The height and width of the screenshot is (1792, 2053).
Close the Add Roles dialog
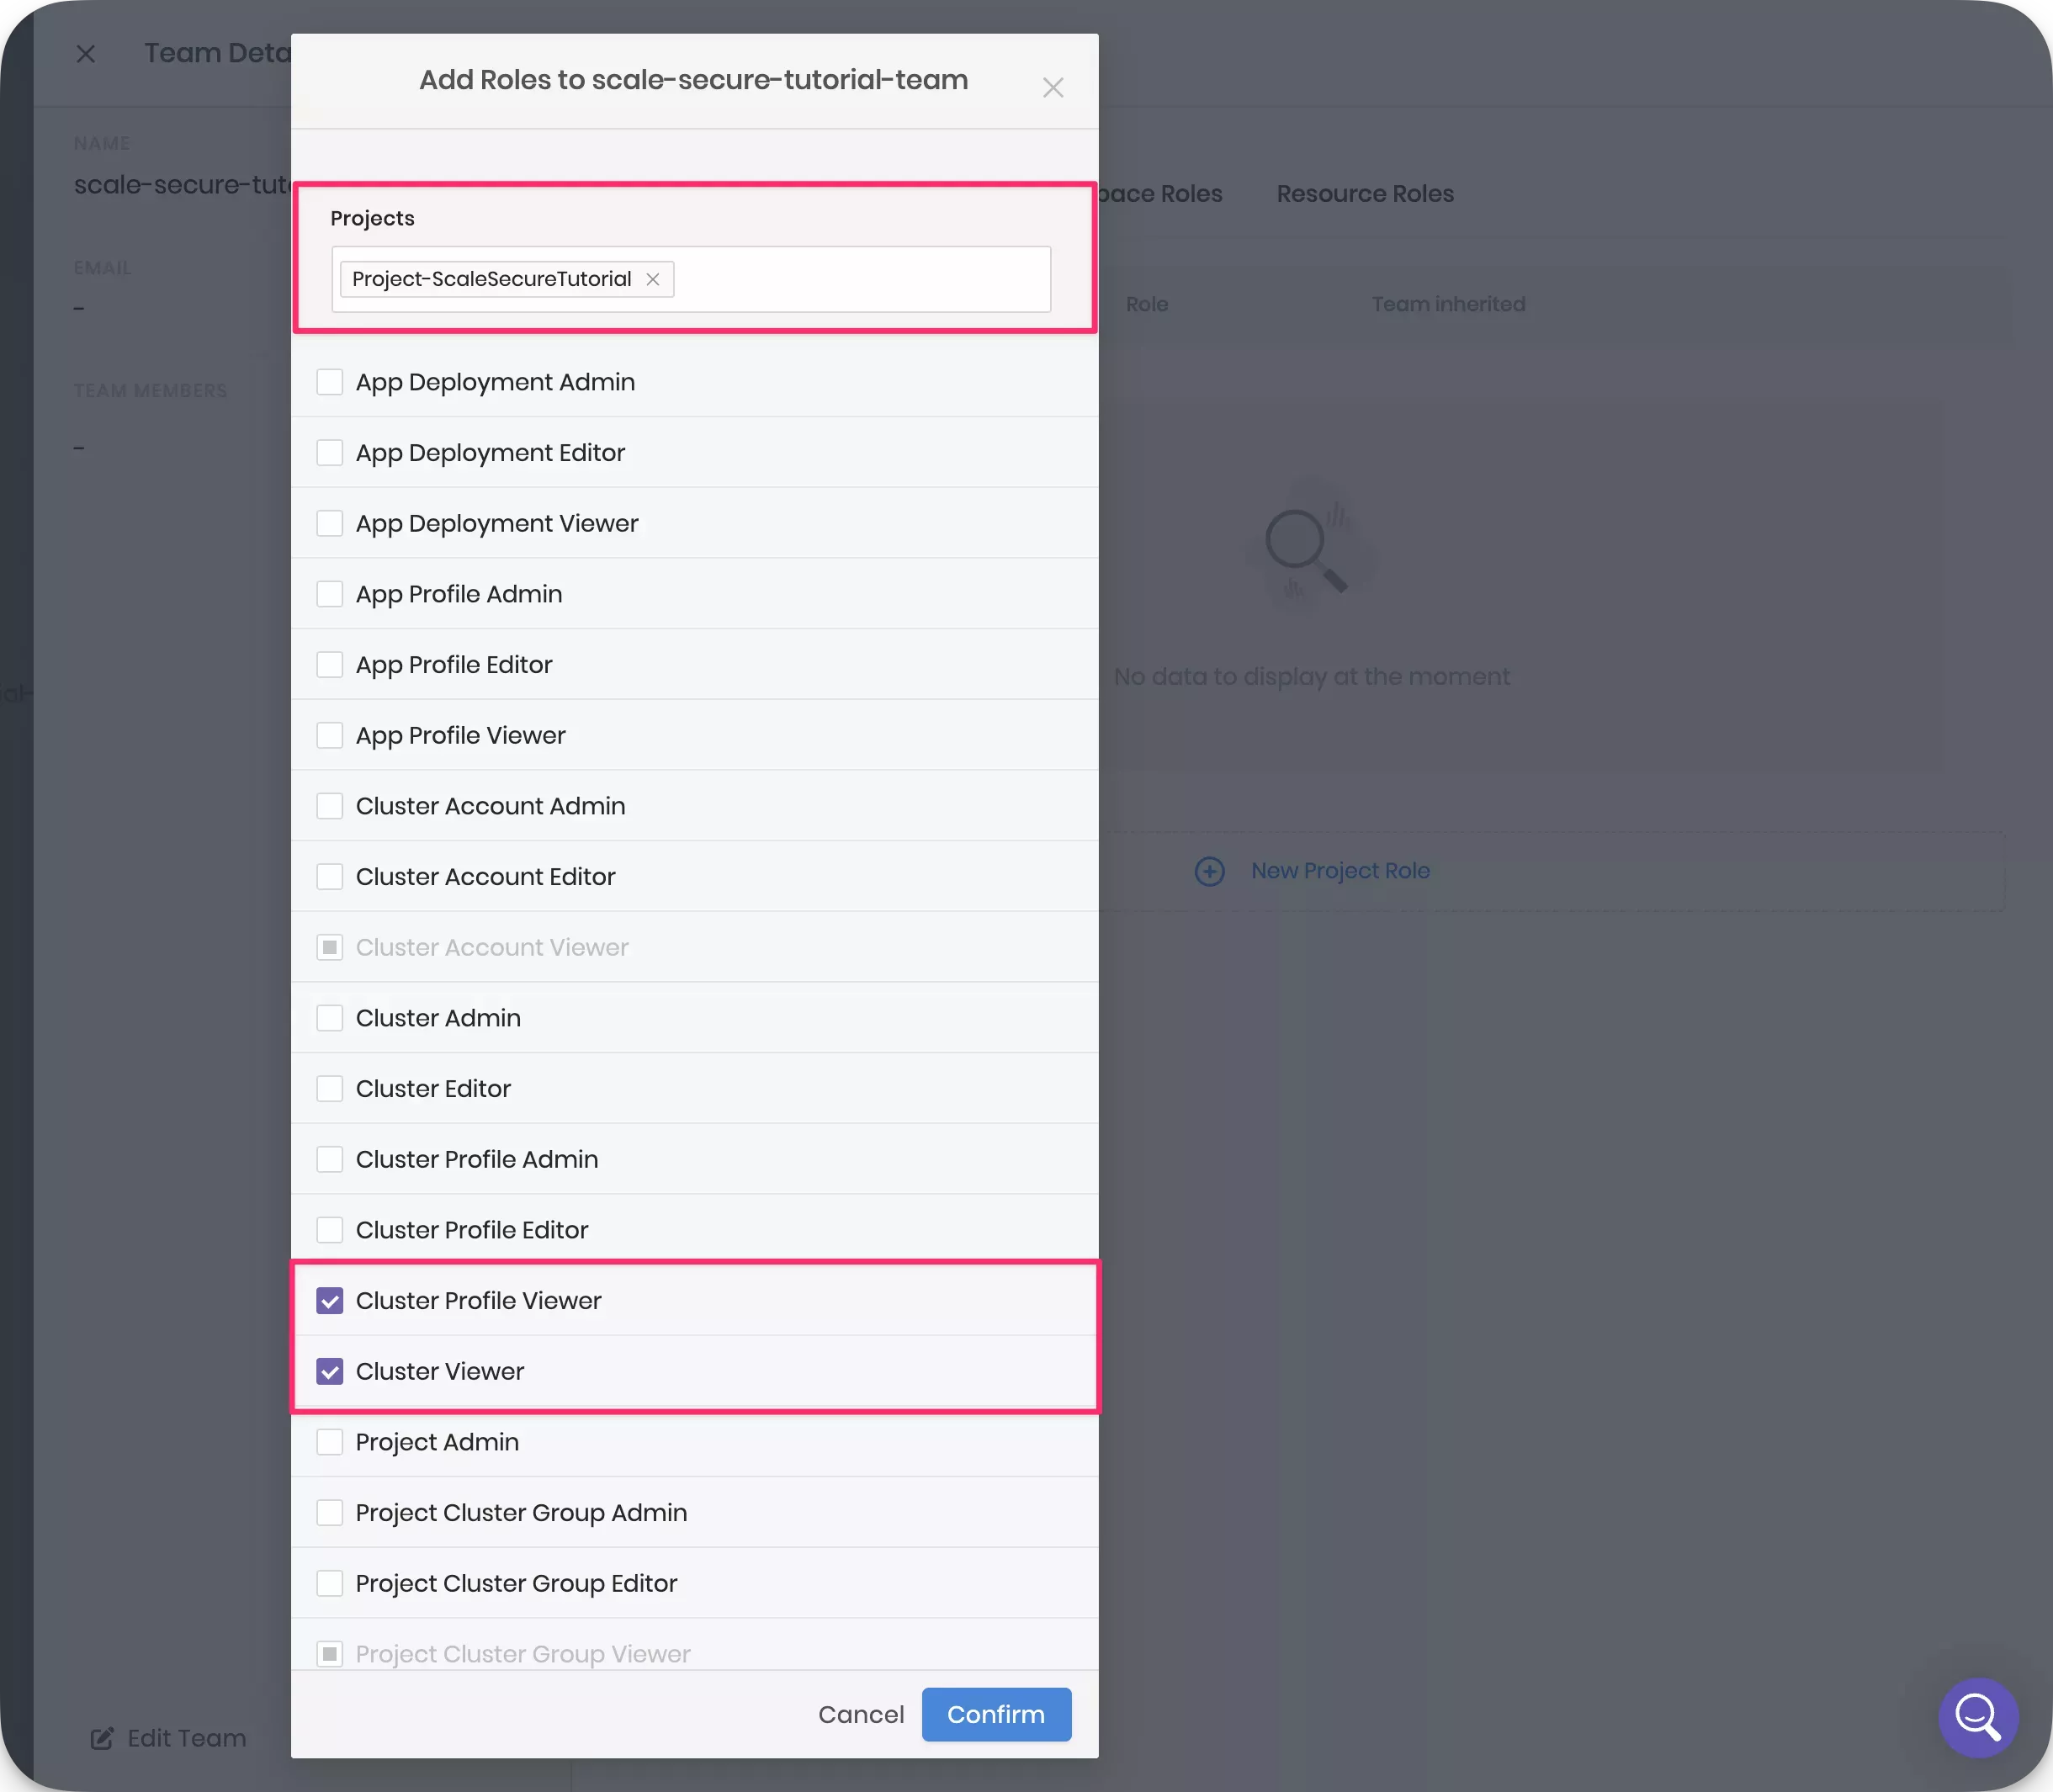[x=1053, y=88]
